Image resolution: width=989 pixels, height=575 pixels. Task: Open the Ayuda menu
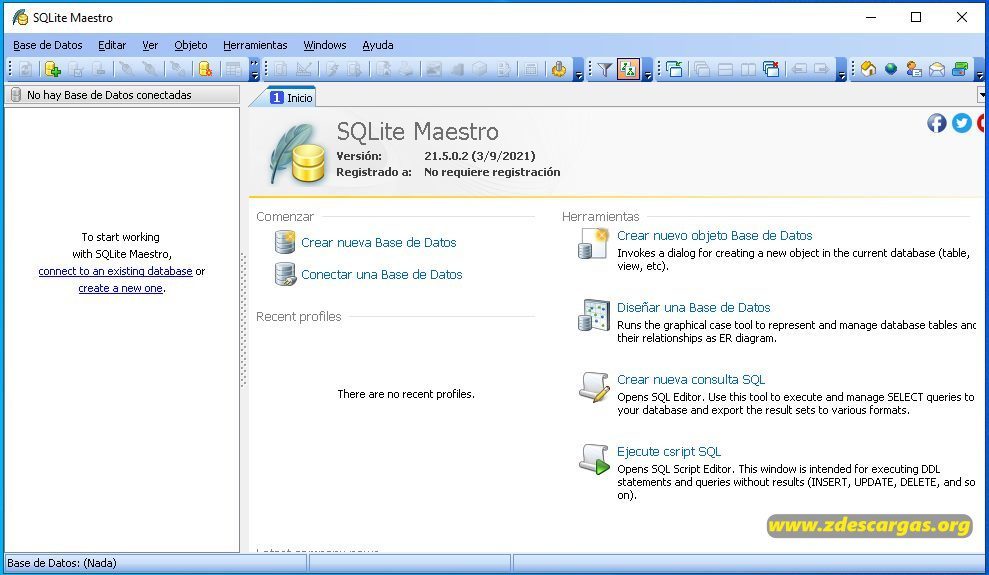[378, 45]
